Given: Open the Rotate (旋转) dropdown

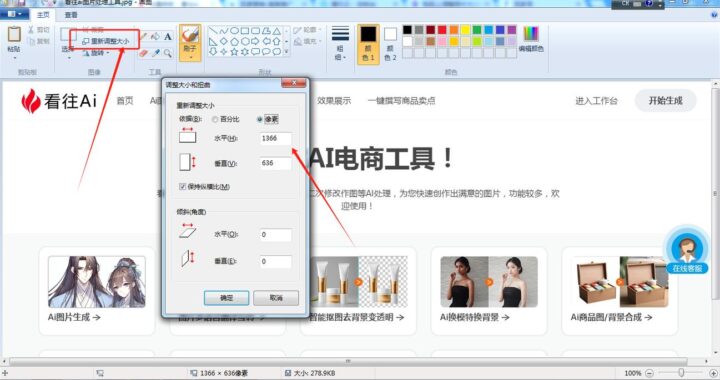Looking at the screenshot, I should click(x=96, y=53).
